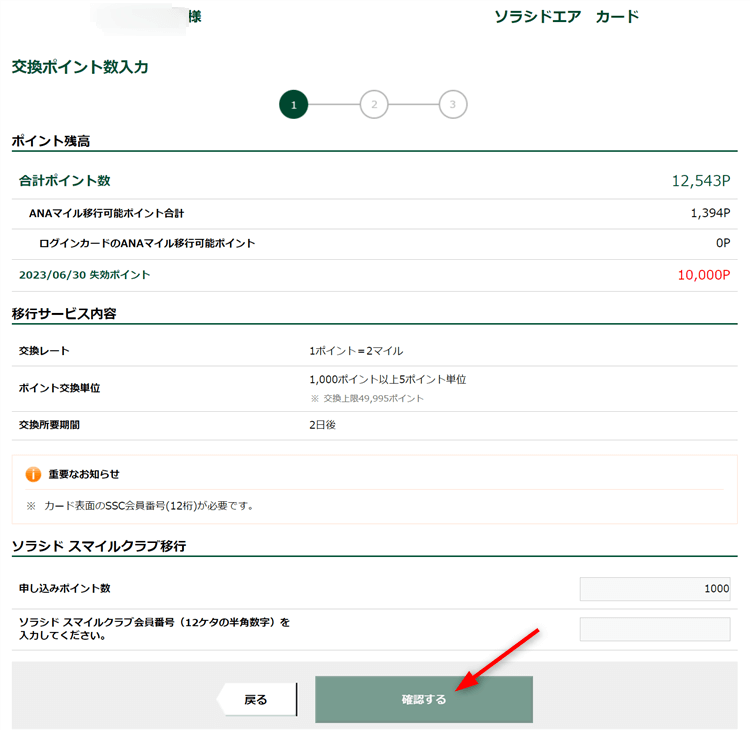Click the ソラシドエア カード header text
The width and height of the screenshot is (750, 730).
pyautogui.click(x=566, y=17)
